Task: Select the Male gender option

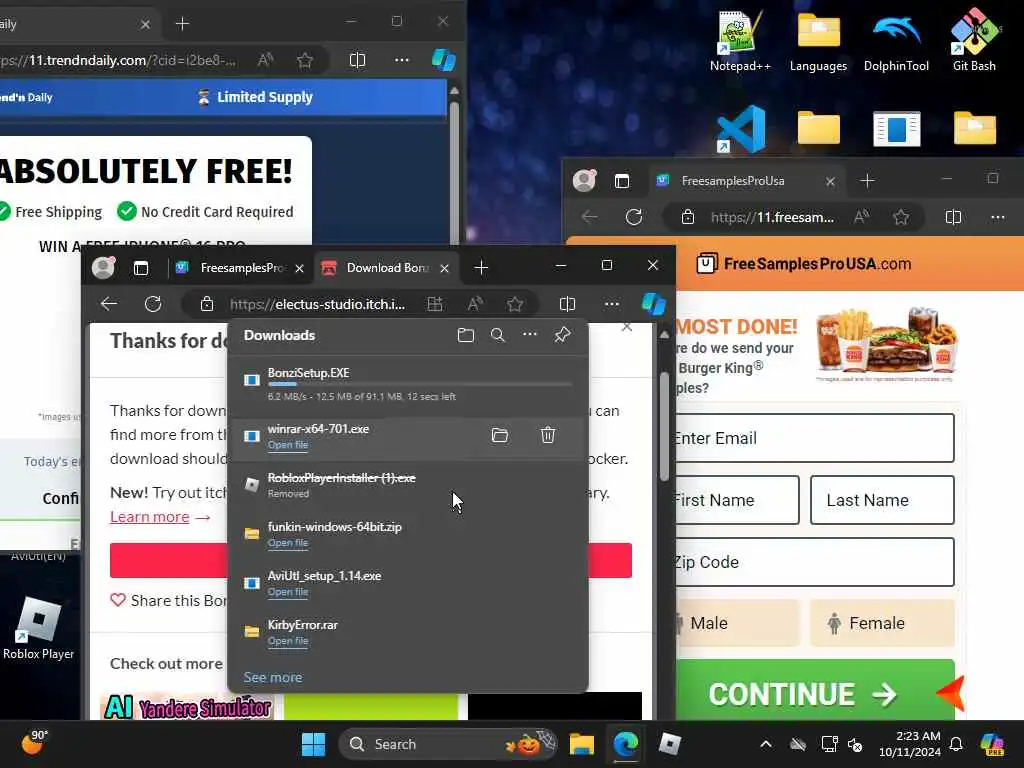Action: point(737,623)
